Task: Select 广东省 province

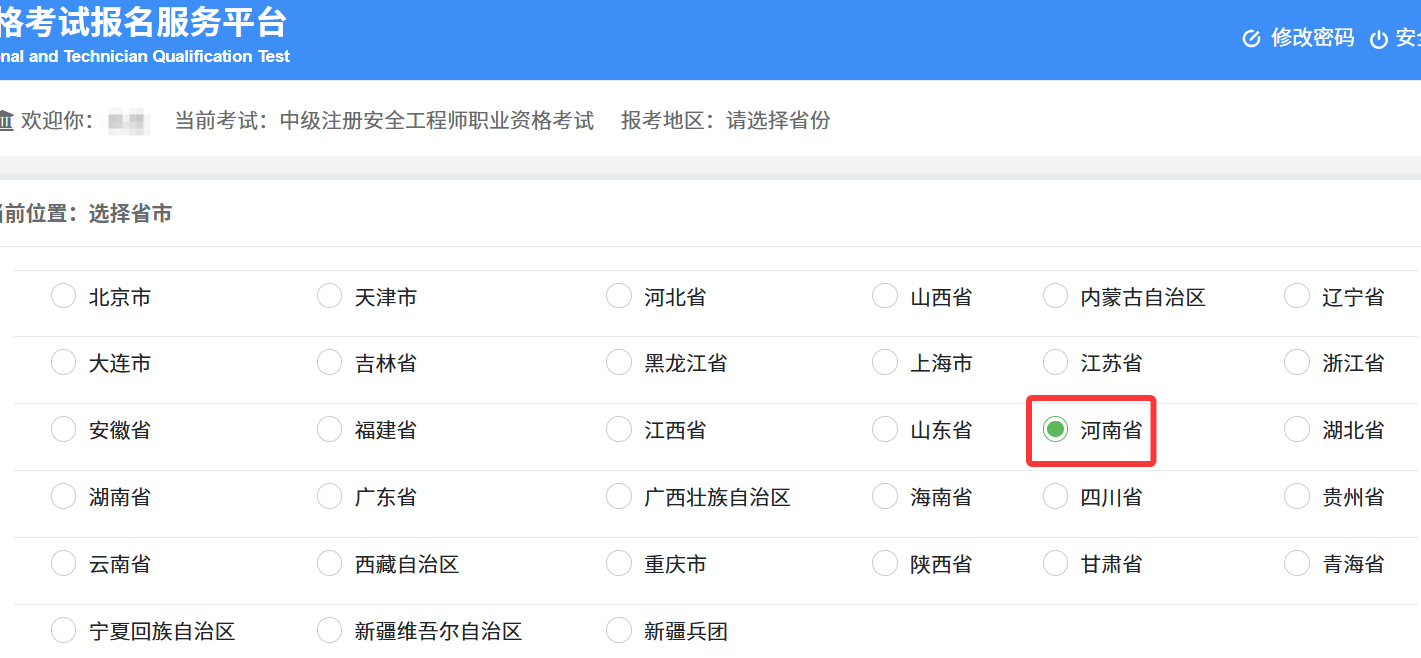Action: pyautogui.click(x=329, y=496)
